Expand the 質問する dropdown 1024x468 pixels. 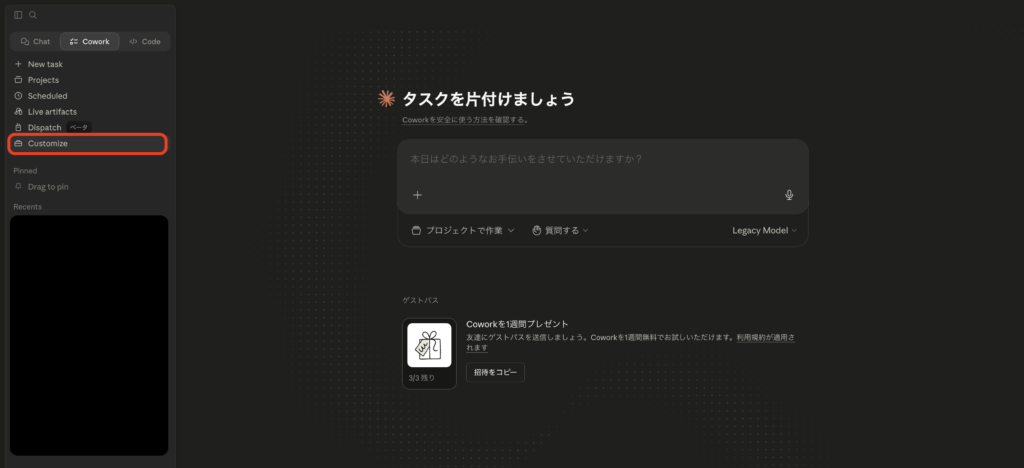pyautogui.click(x=560, y=230)
